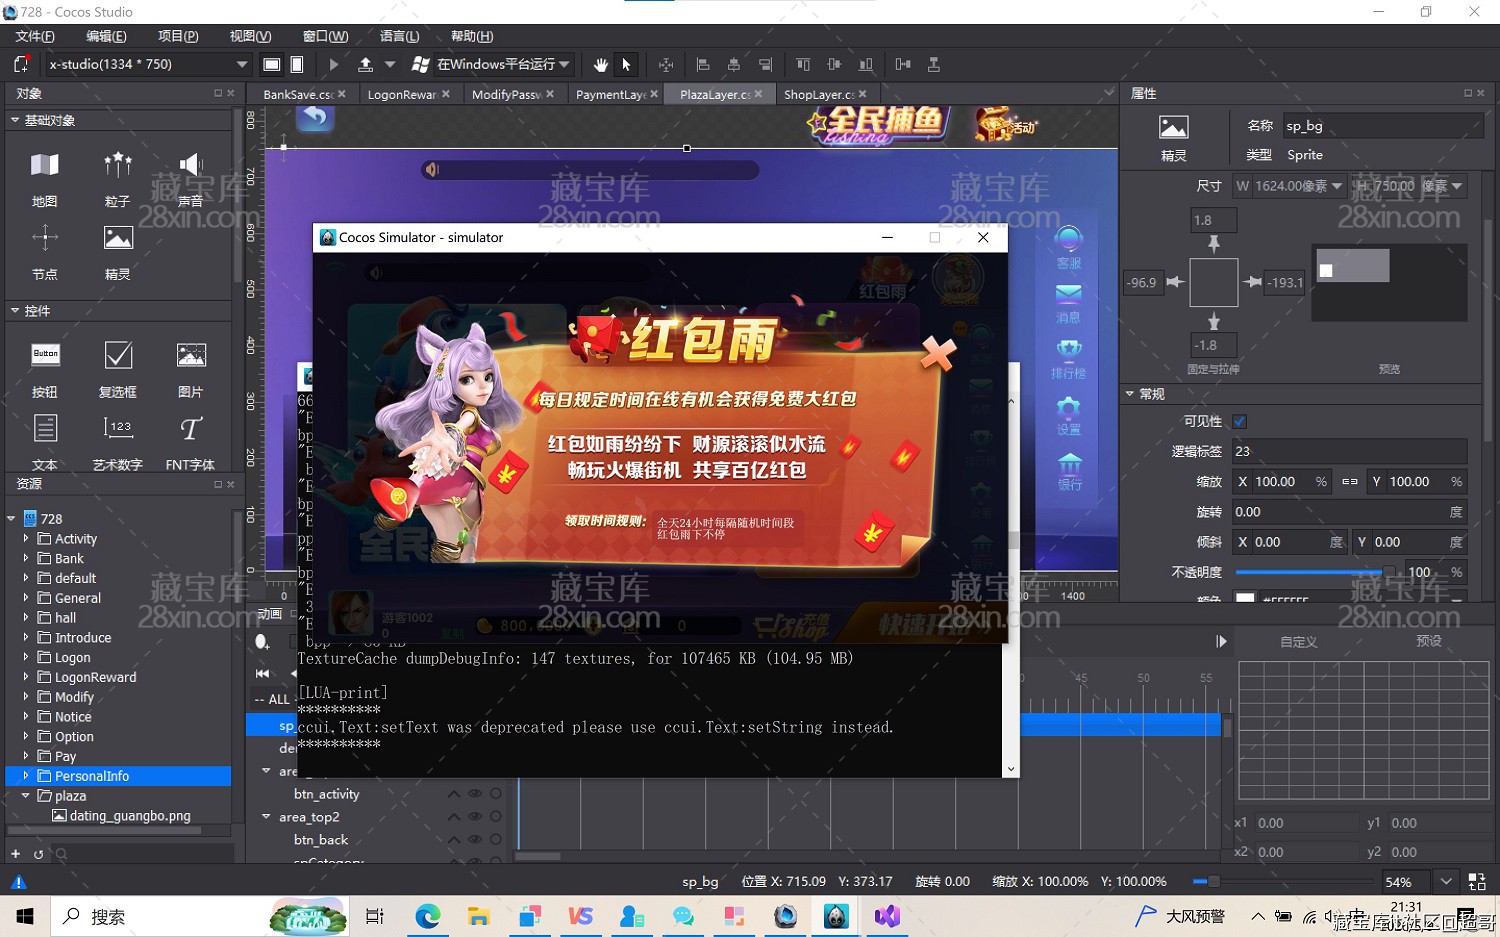Screen dimensions: 1500x937
Task: Toggle lock circle for btn_back
Action: 496,840
